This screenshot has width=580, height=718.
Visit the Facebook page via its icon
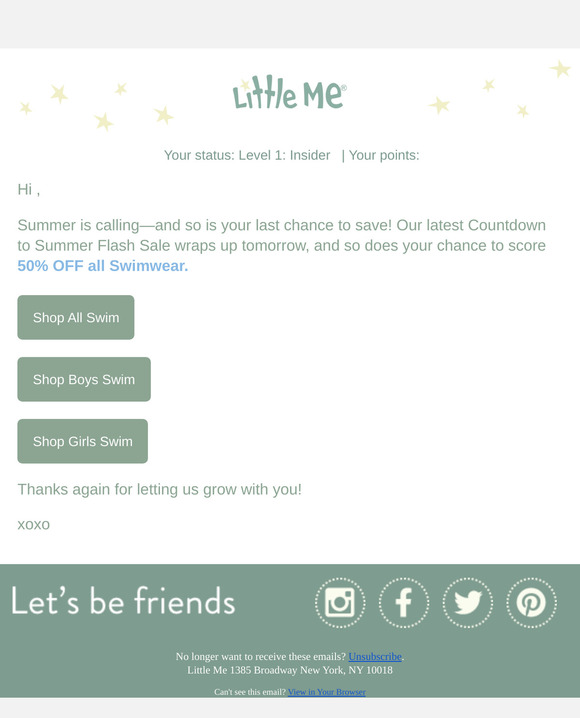tap(404, 603)
